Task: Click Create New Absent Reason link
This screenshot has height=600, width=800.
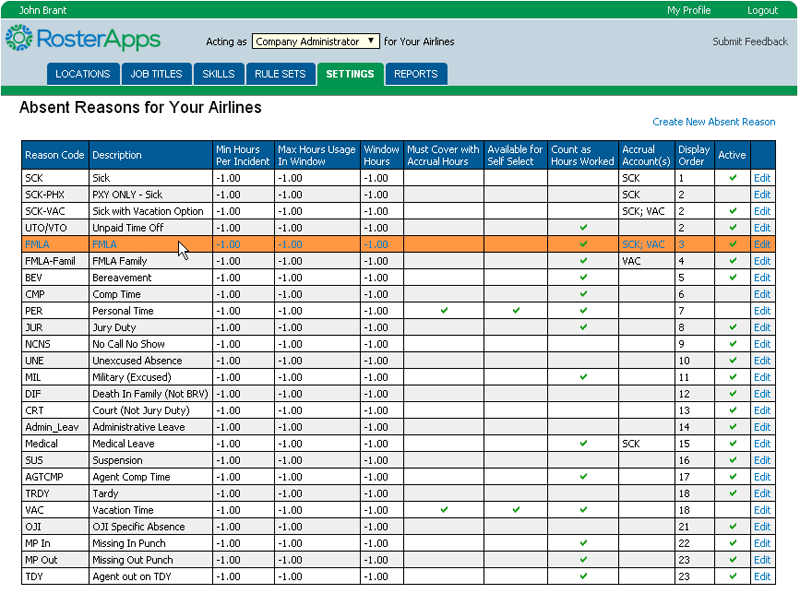Action: [x=713, y=122]
